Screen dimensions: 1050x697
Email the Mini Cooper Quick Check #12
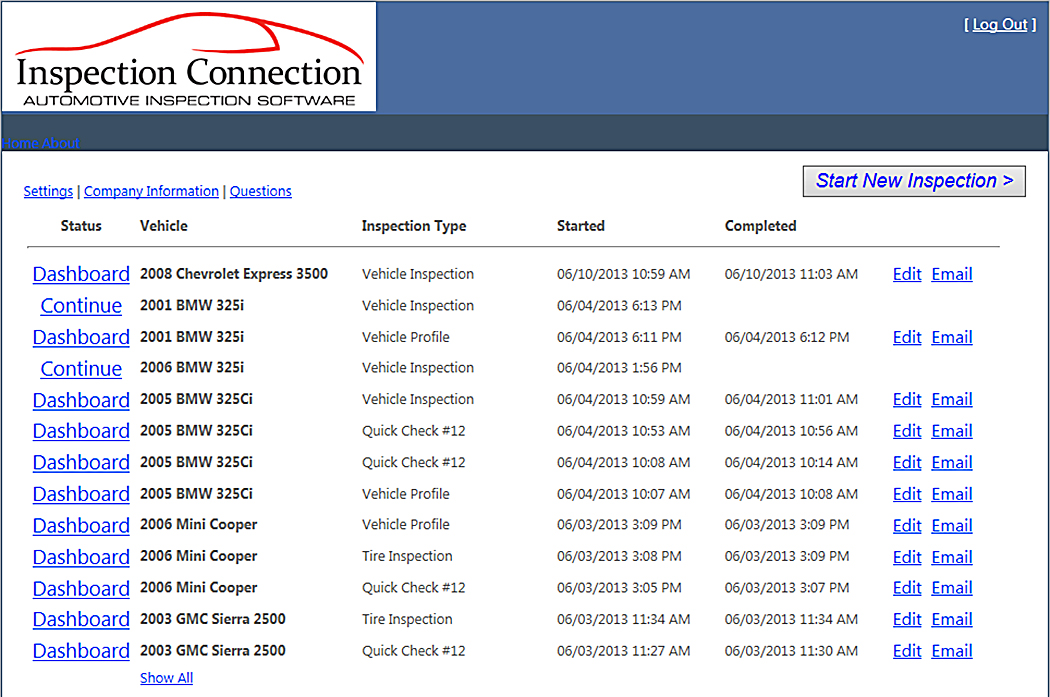[x=952, y=588]
